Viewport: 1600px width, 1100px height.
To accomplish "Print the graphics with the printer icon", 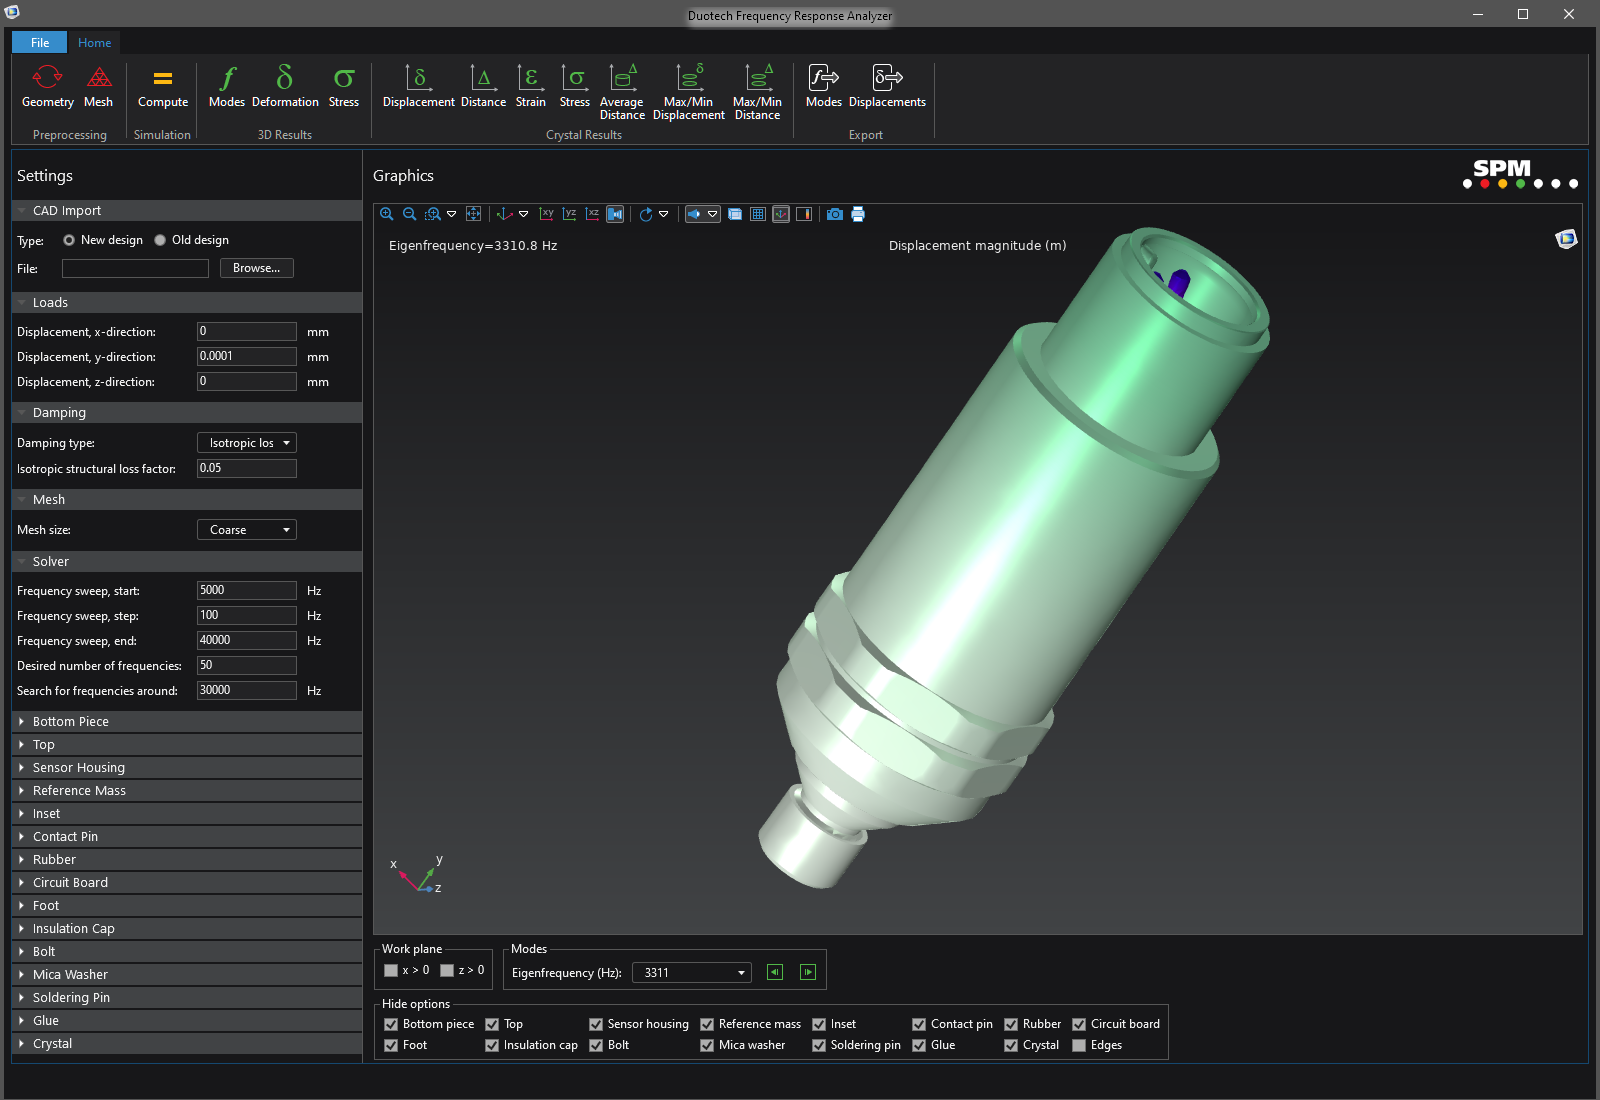I will click(858, 214).
